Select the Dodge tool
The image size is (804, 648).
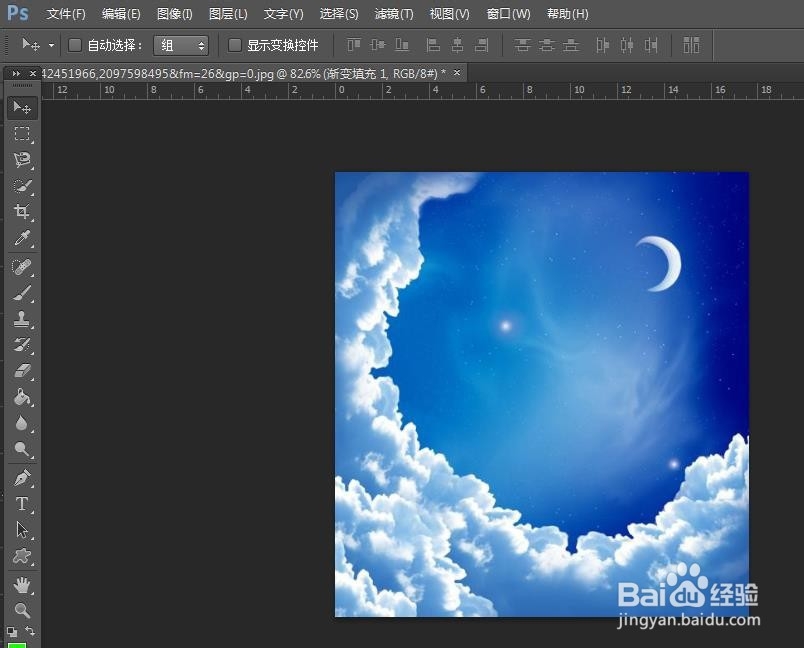coord(22,449)
